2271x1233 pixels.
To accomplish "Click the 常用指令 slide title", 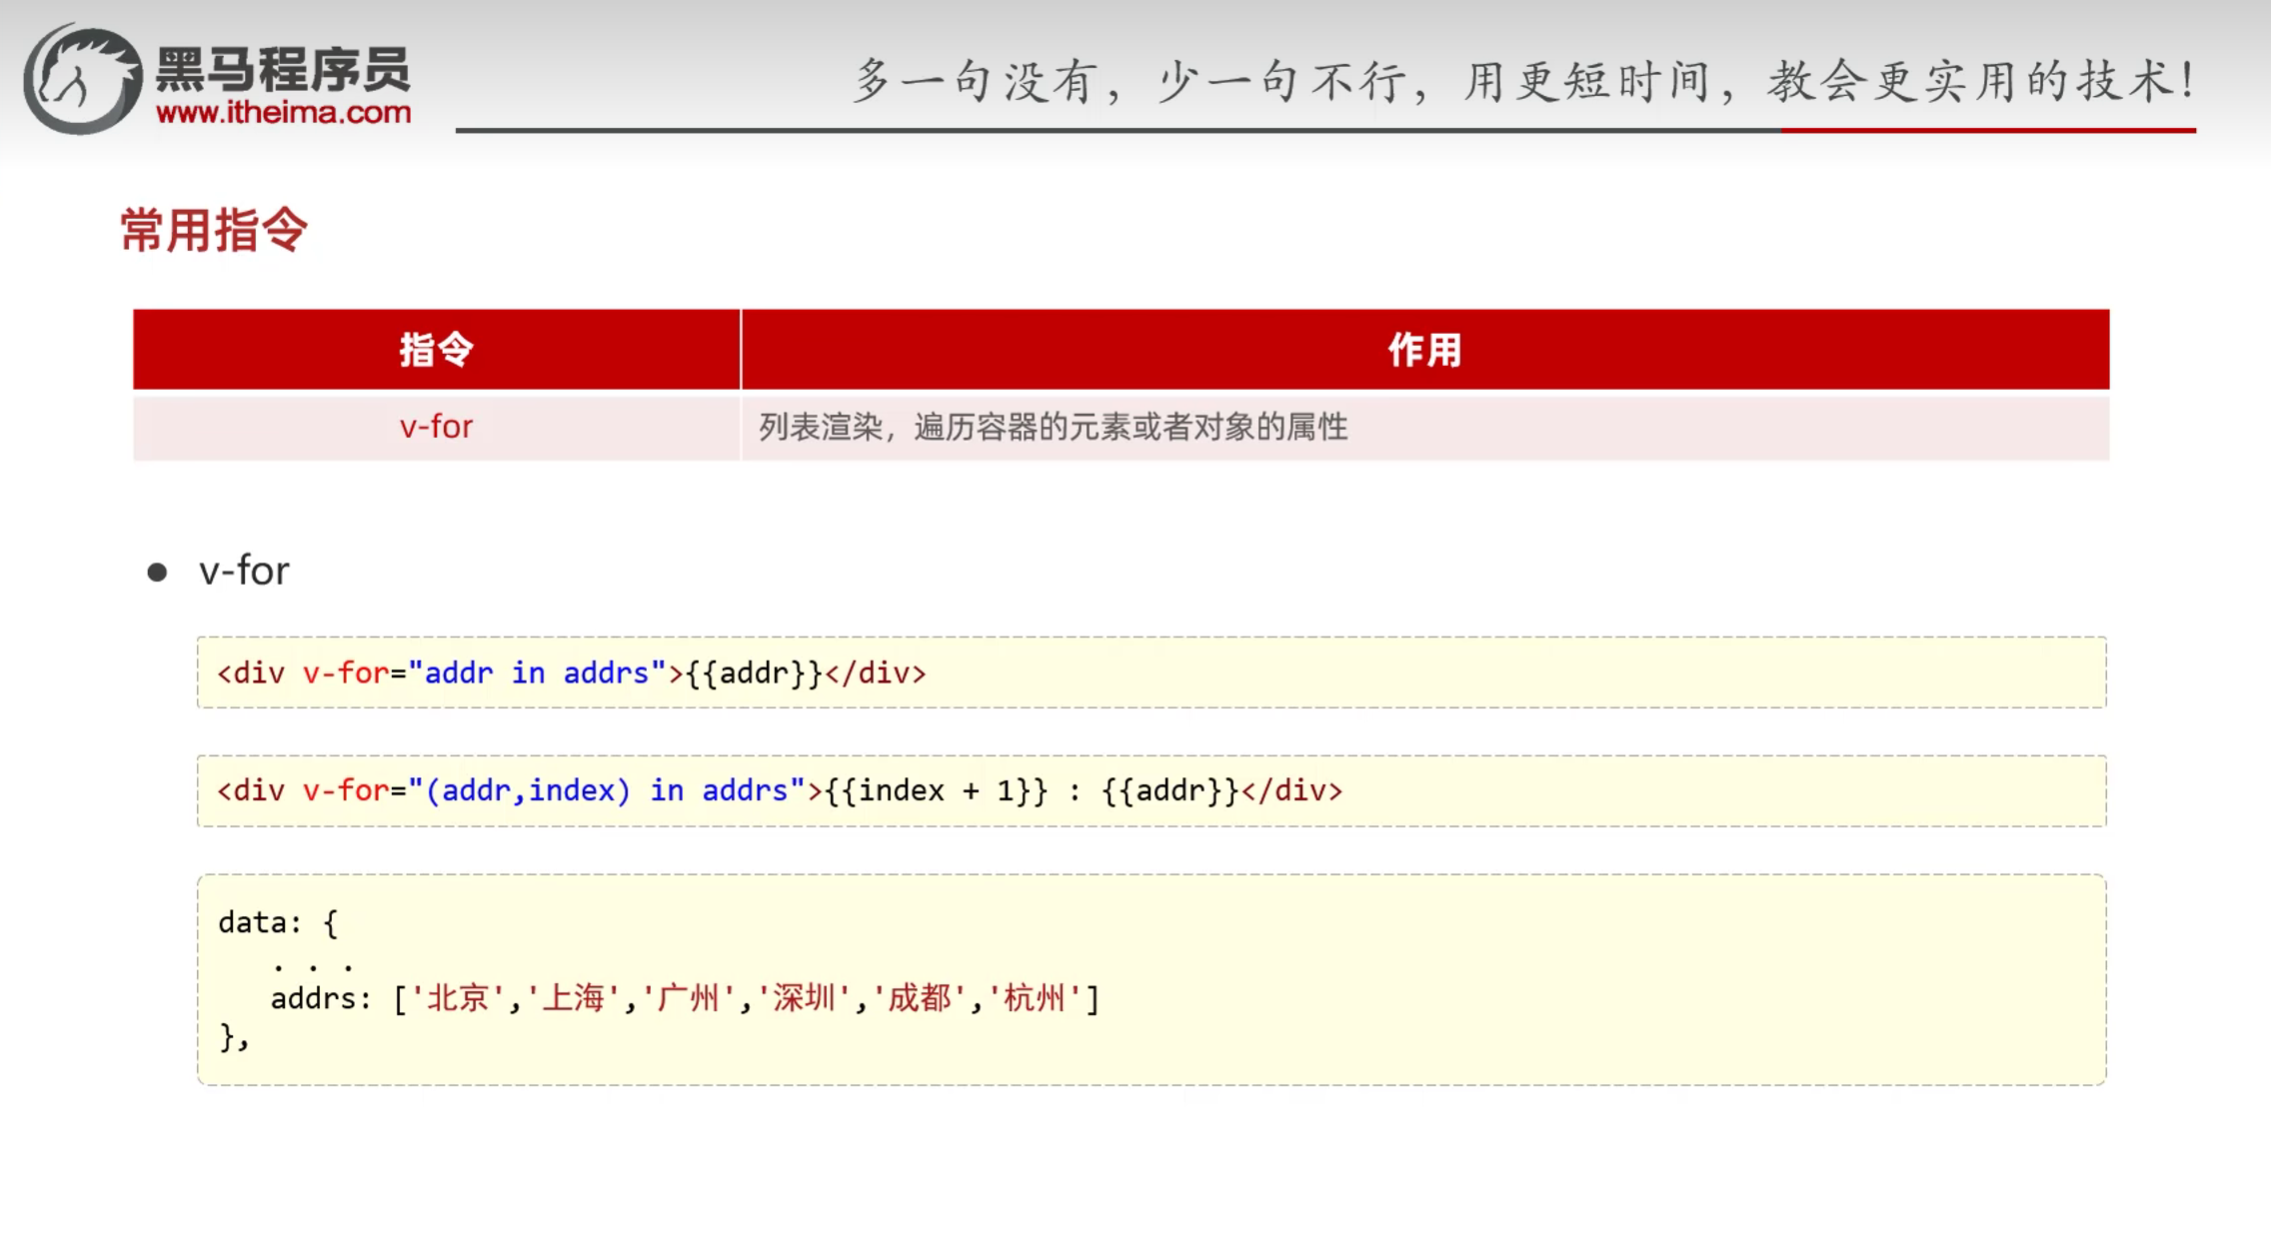I will (x=214, y=230).
